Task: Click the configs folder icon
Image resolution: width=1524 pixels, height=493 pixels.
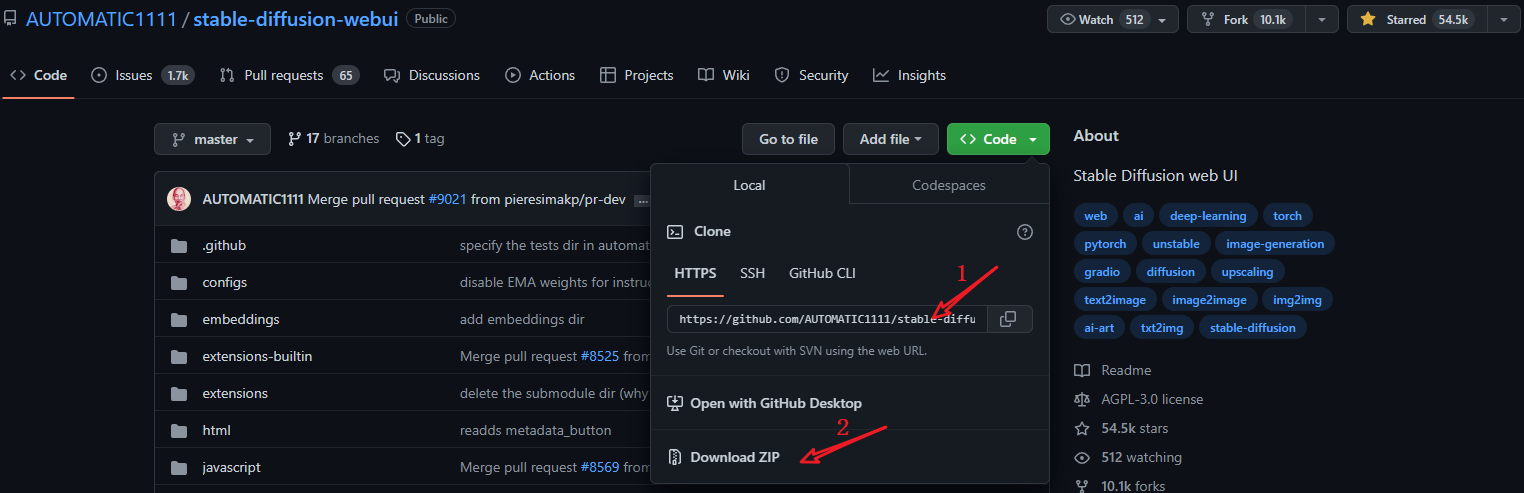Action: coord(179,283)
